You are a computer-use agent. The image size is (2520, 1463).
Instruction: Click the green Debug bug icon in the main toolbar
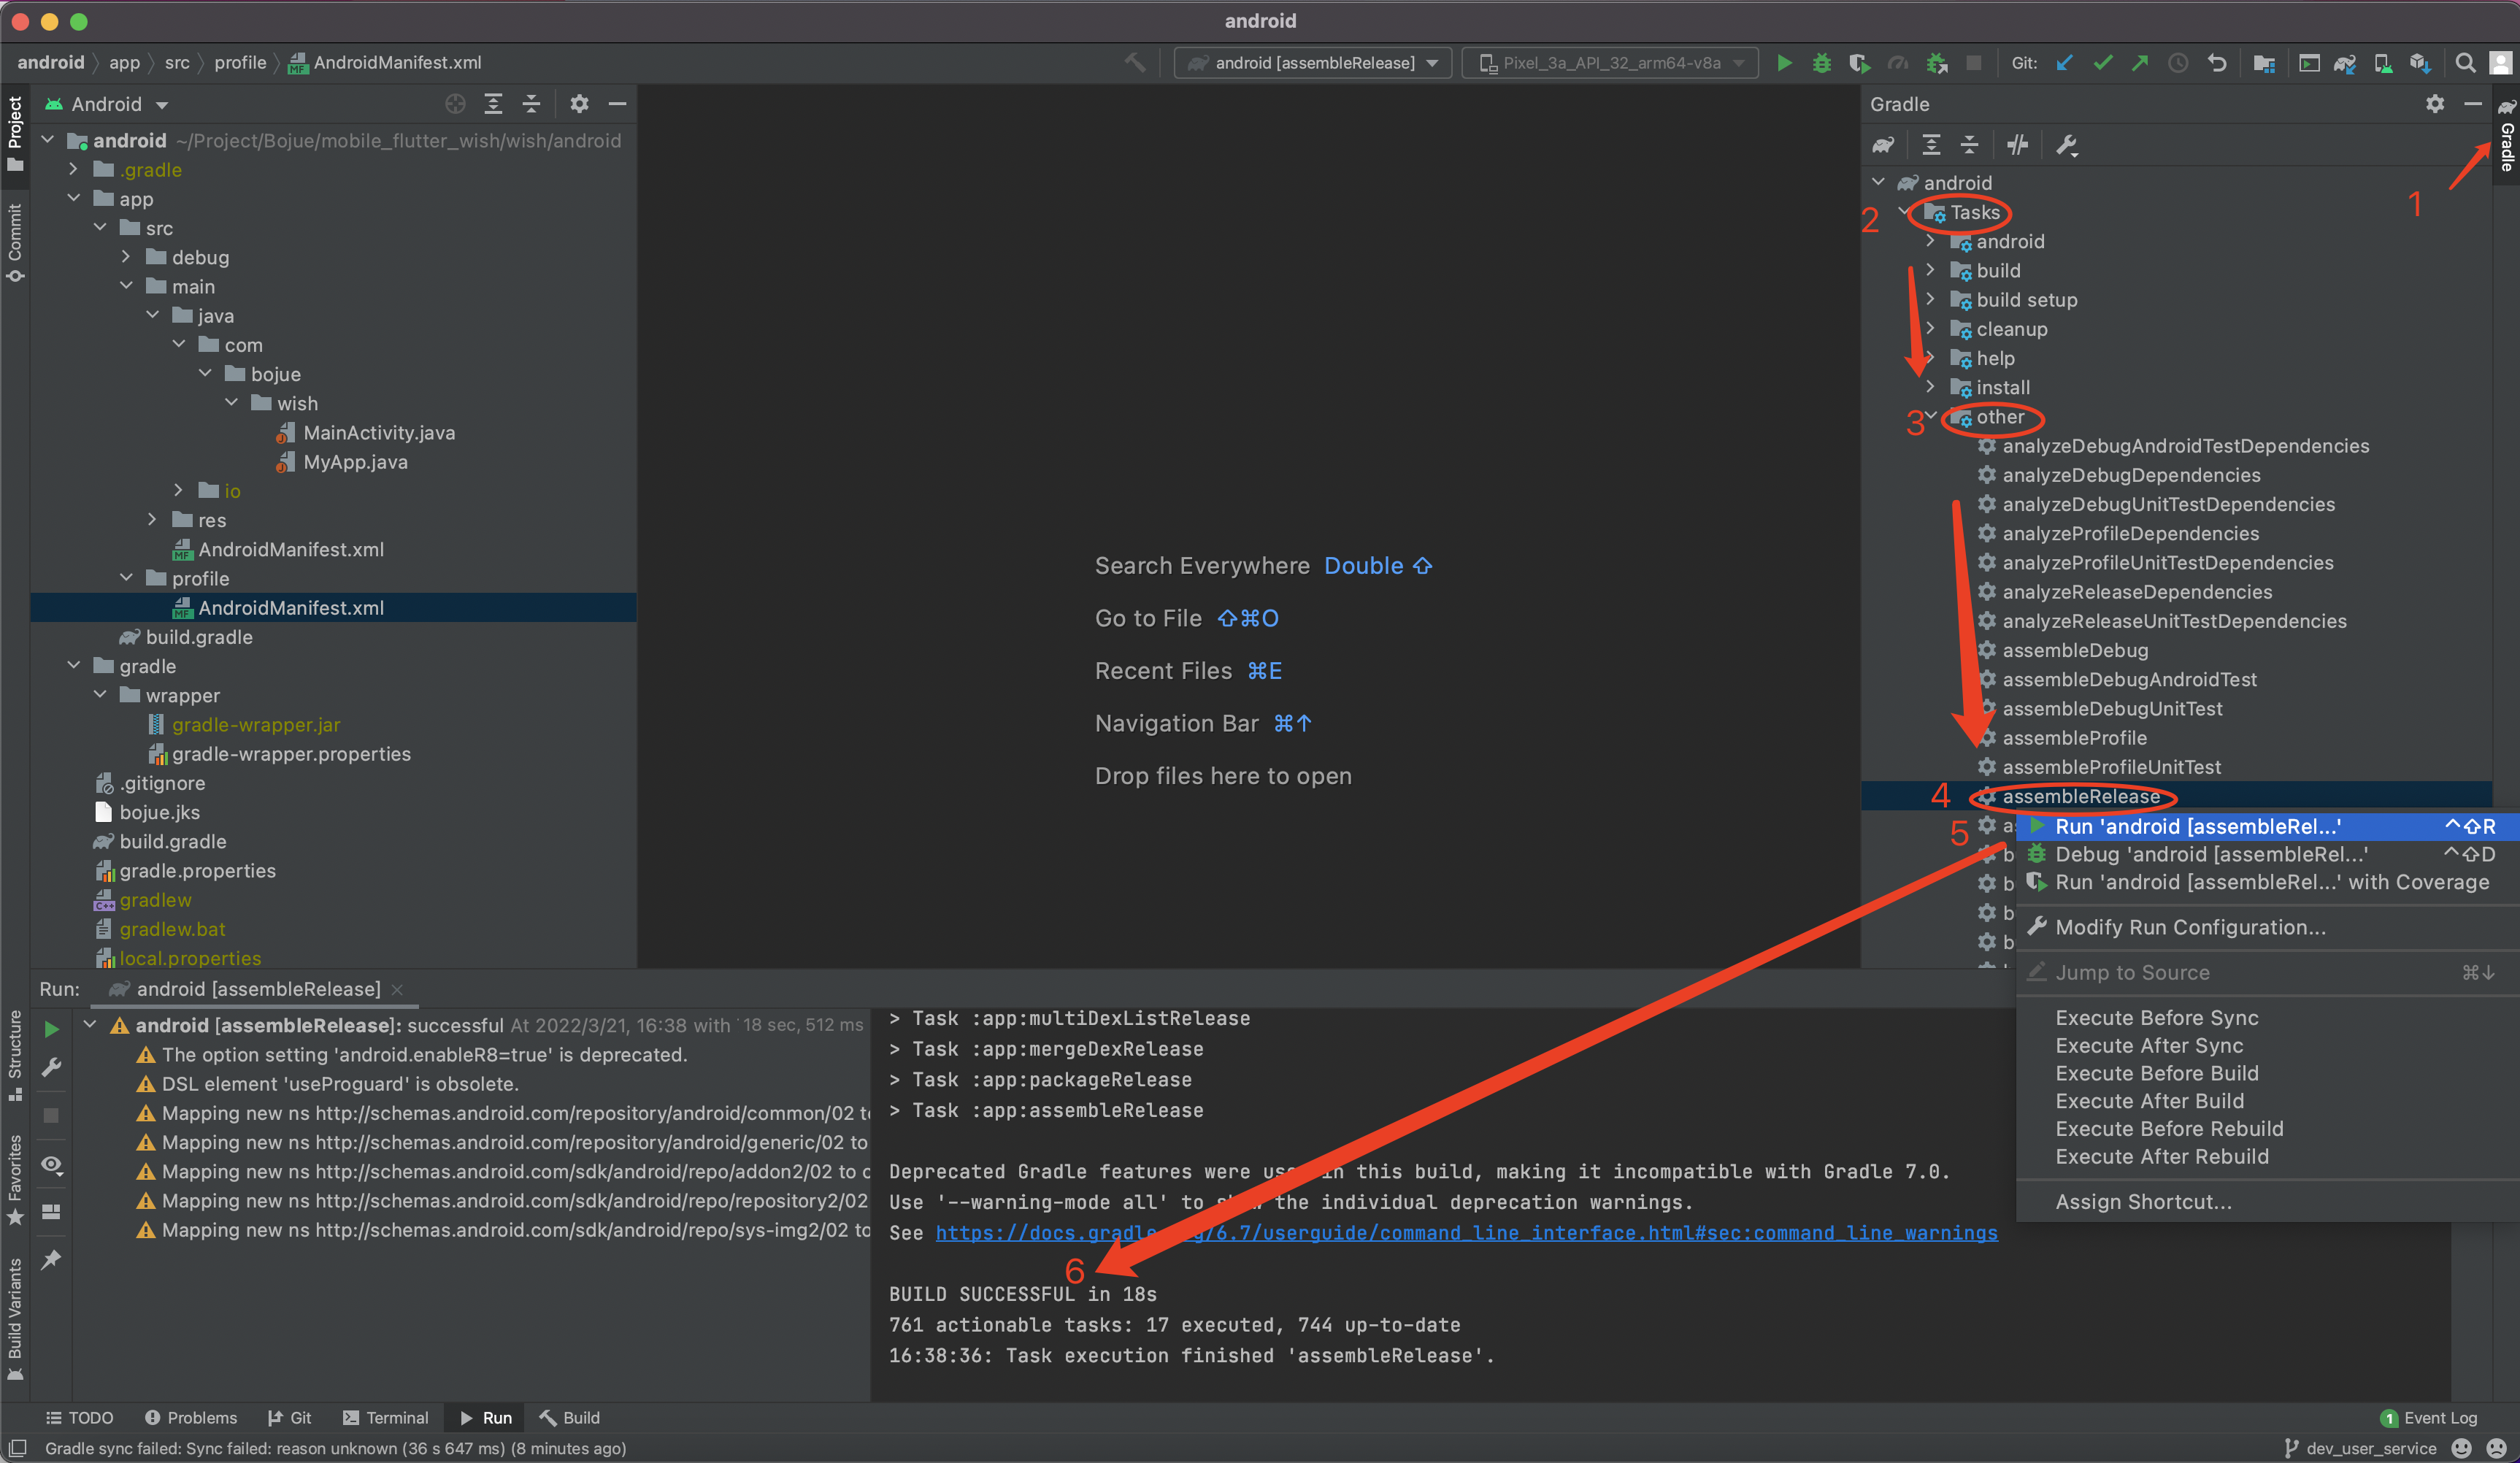[1821, 63]
